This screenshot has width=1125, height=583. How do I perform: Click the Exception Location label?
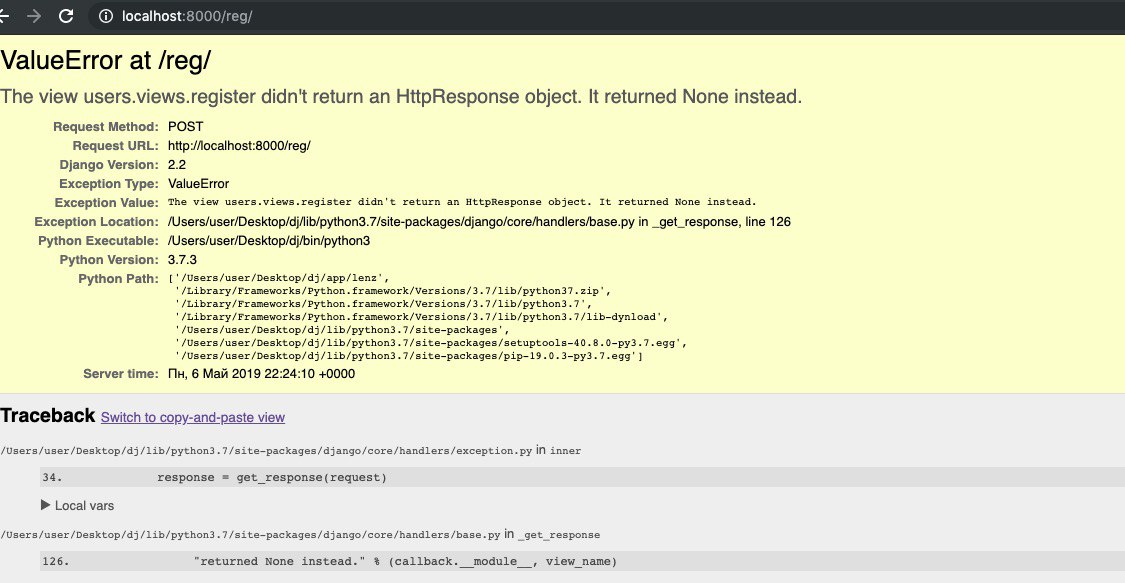tap(96, 222)
